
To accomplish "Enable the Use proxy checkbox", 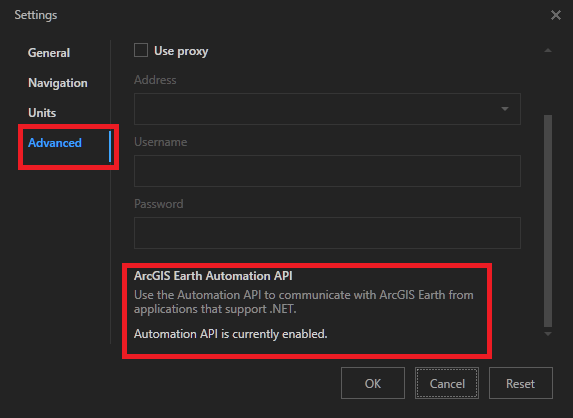I will [141, 50].
